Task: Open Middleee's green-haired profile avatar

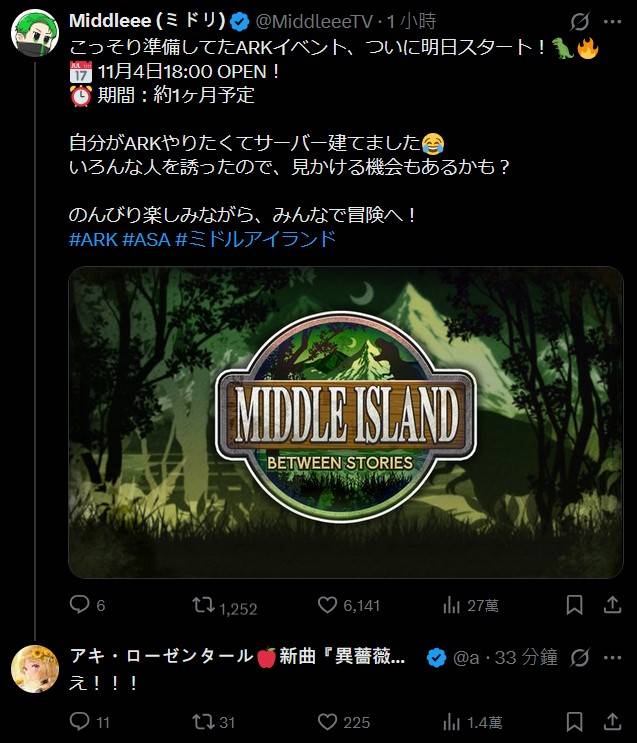Action: pos(35,33)
